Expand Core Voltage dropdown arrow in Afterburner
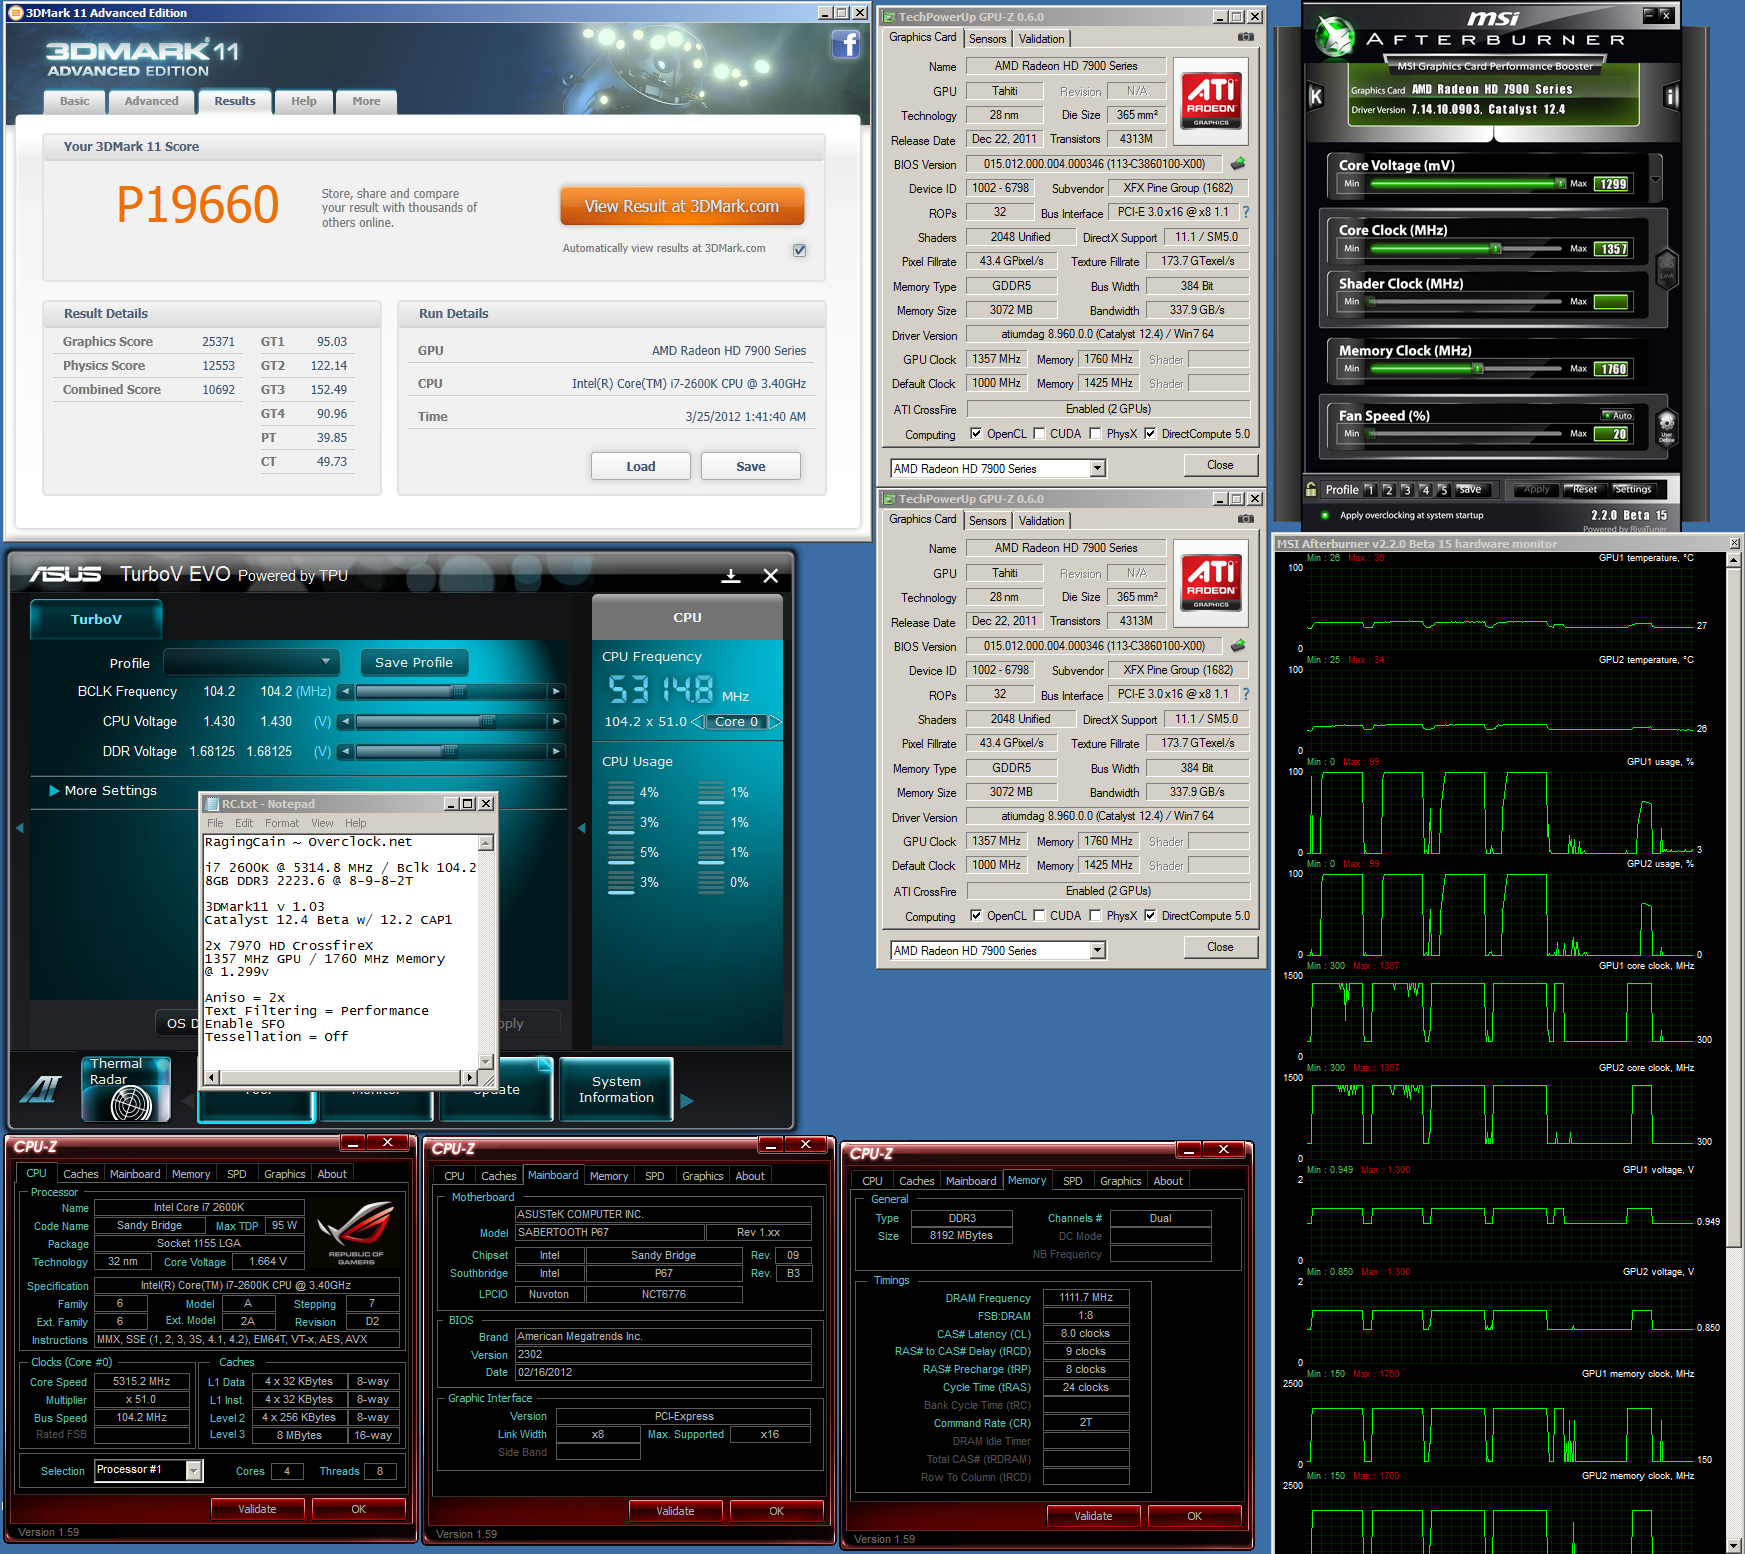The width and height of the screenshot is (1745, 1554). (x=1655, y=182)
